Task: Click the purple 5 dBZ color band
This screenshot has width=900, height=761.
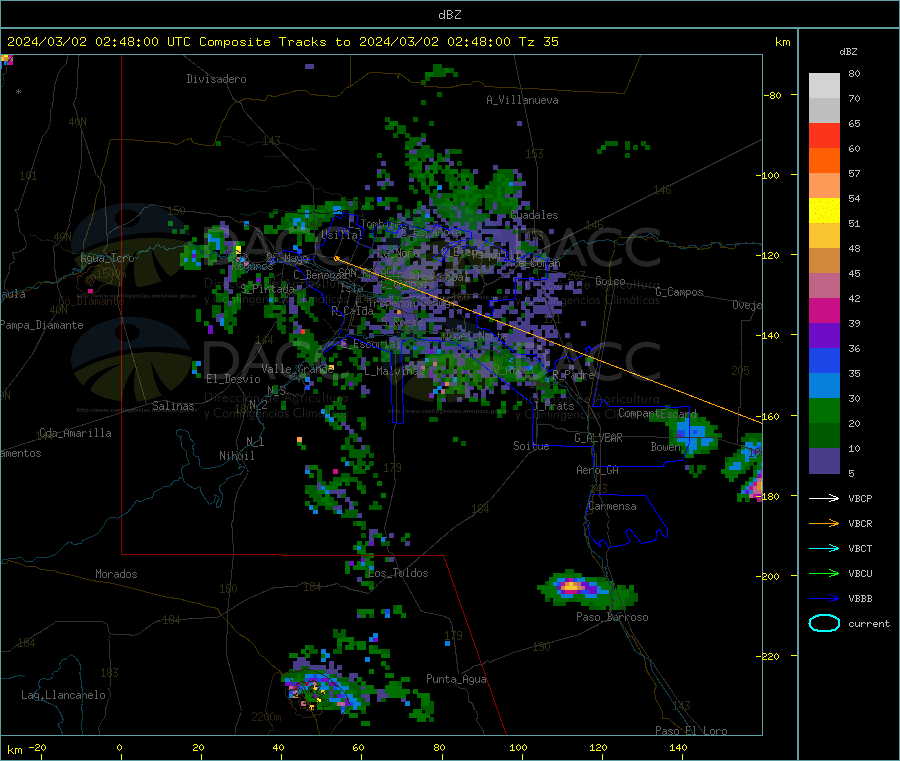Action: point(824,461)
